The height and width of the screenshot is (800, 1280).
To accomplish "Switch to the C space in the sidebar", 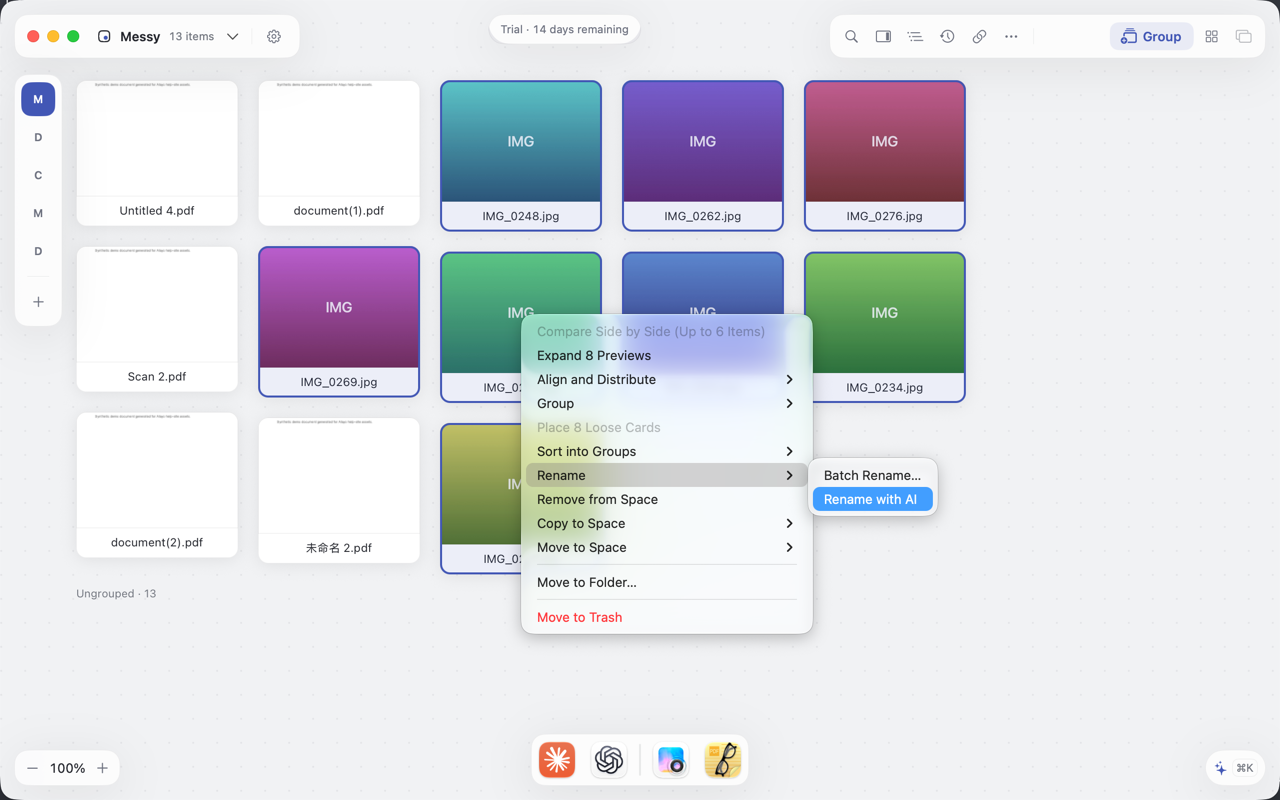I will pyautogui.click(x=38, y=175).
